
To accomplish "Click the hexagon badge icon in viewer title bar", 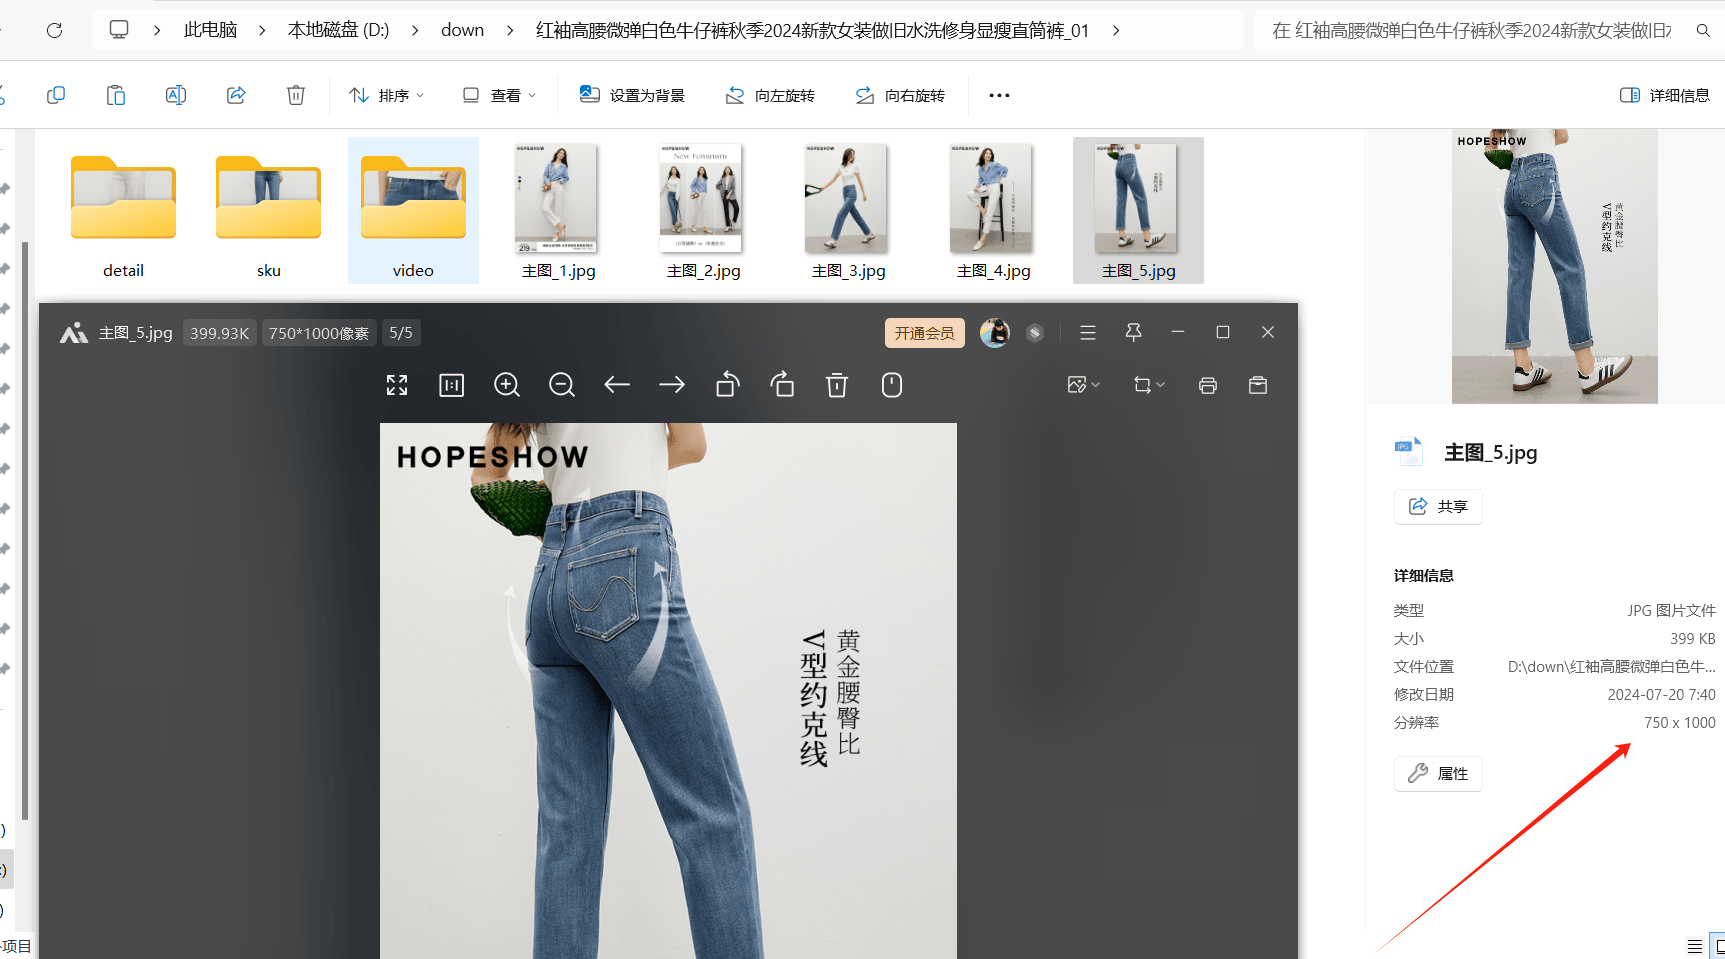I will (1035, 333).
